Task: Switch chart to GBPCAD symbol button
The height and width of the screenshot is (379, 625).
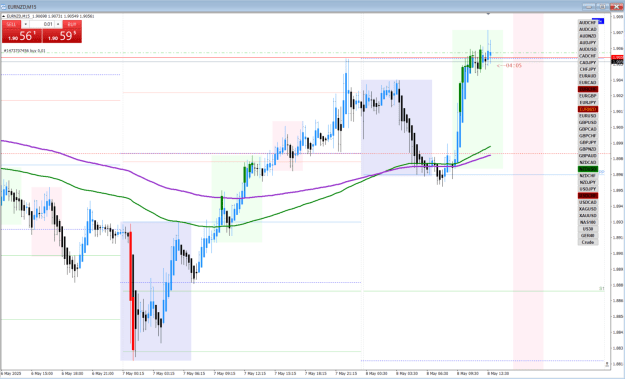Action: [588, 129]
